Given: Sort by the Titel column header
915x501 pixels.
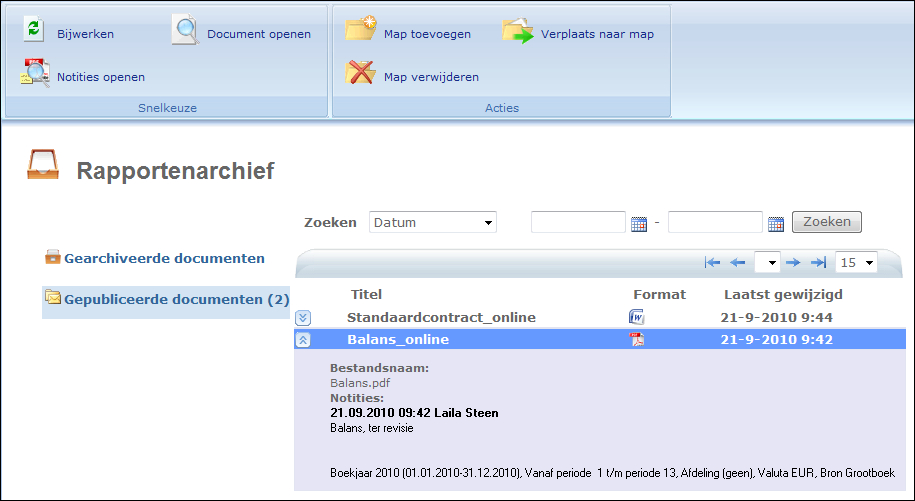Looking at the screenshot, I should coord(366,295).
